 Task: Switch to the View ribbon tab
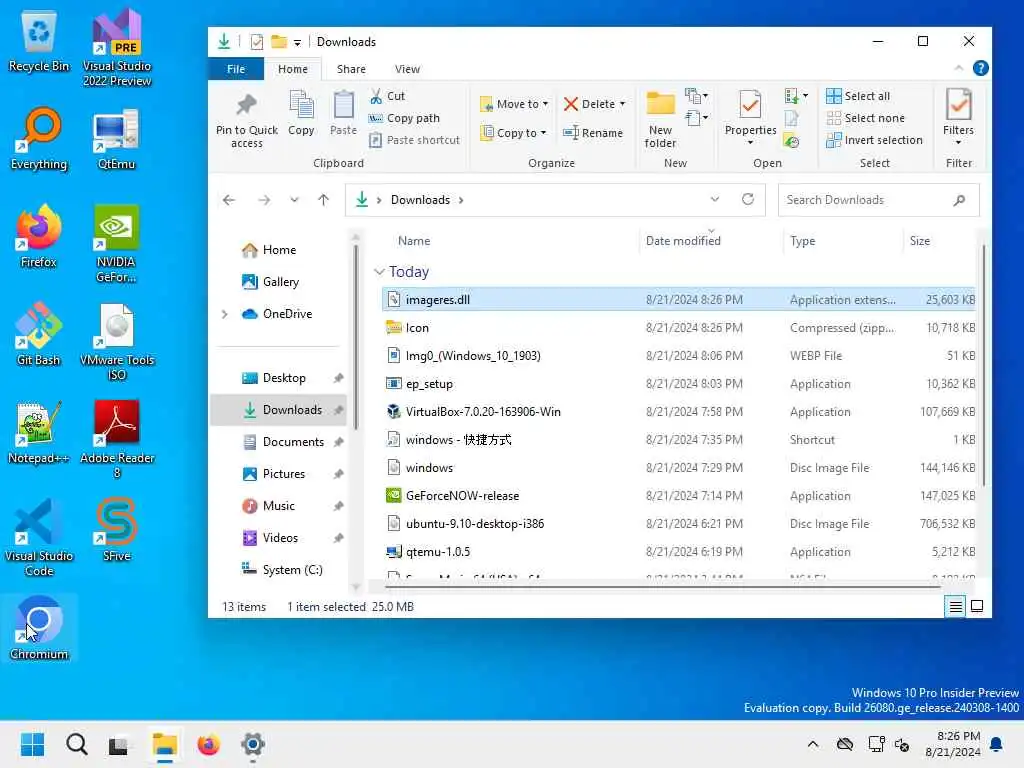pyautogui.click(x=408, y=69)
